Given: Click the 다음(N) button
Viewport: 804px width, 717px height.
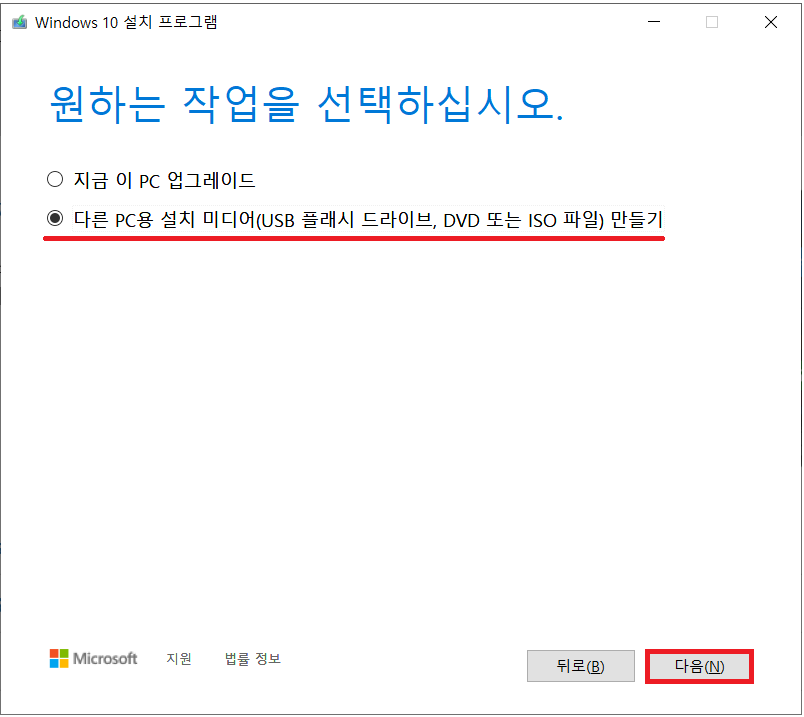Looking at the screenshot, I should click(x=699, y=666).
